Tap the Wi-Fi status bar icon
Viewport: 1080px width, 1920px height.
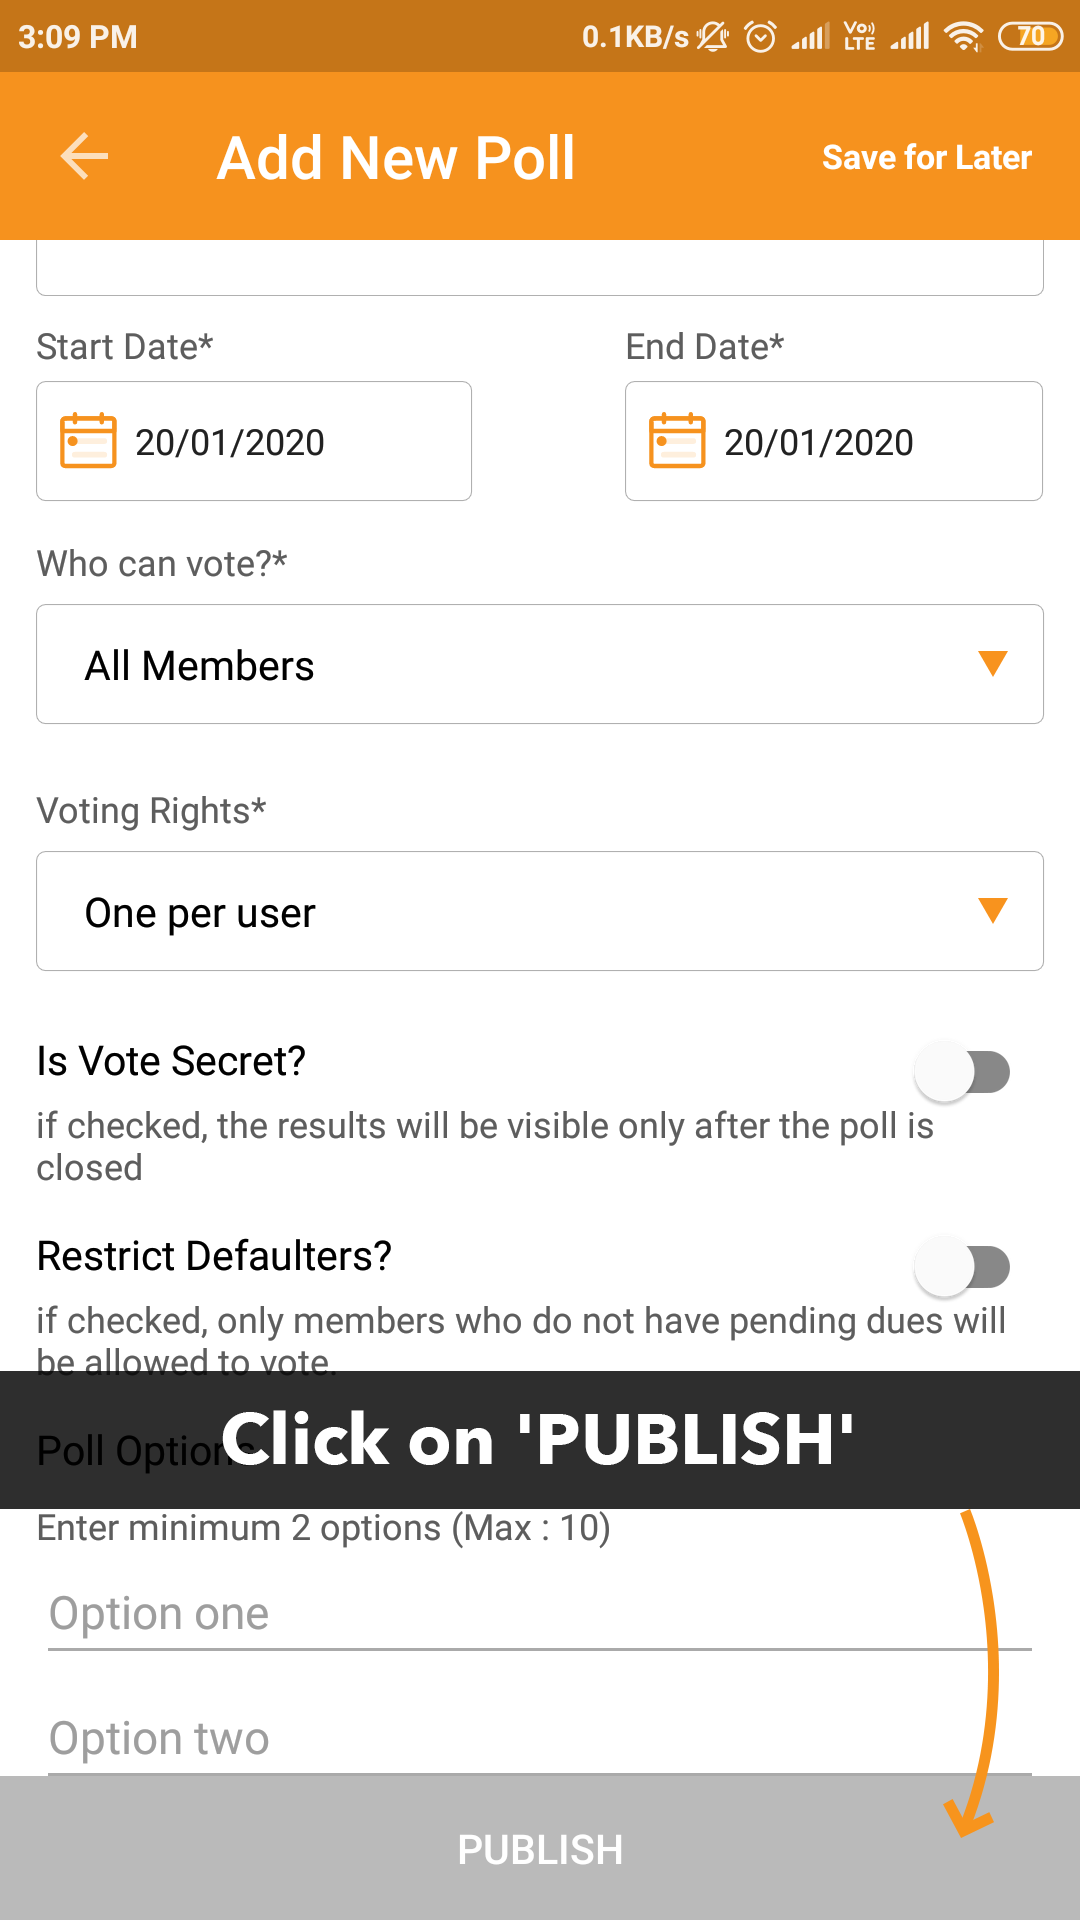coord(963,36)
